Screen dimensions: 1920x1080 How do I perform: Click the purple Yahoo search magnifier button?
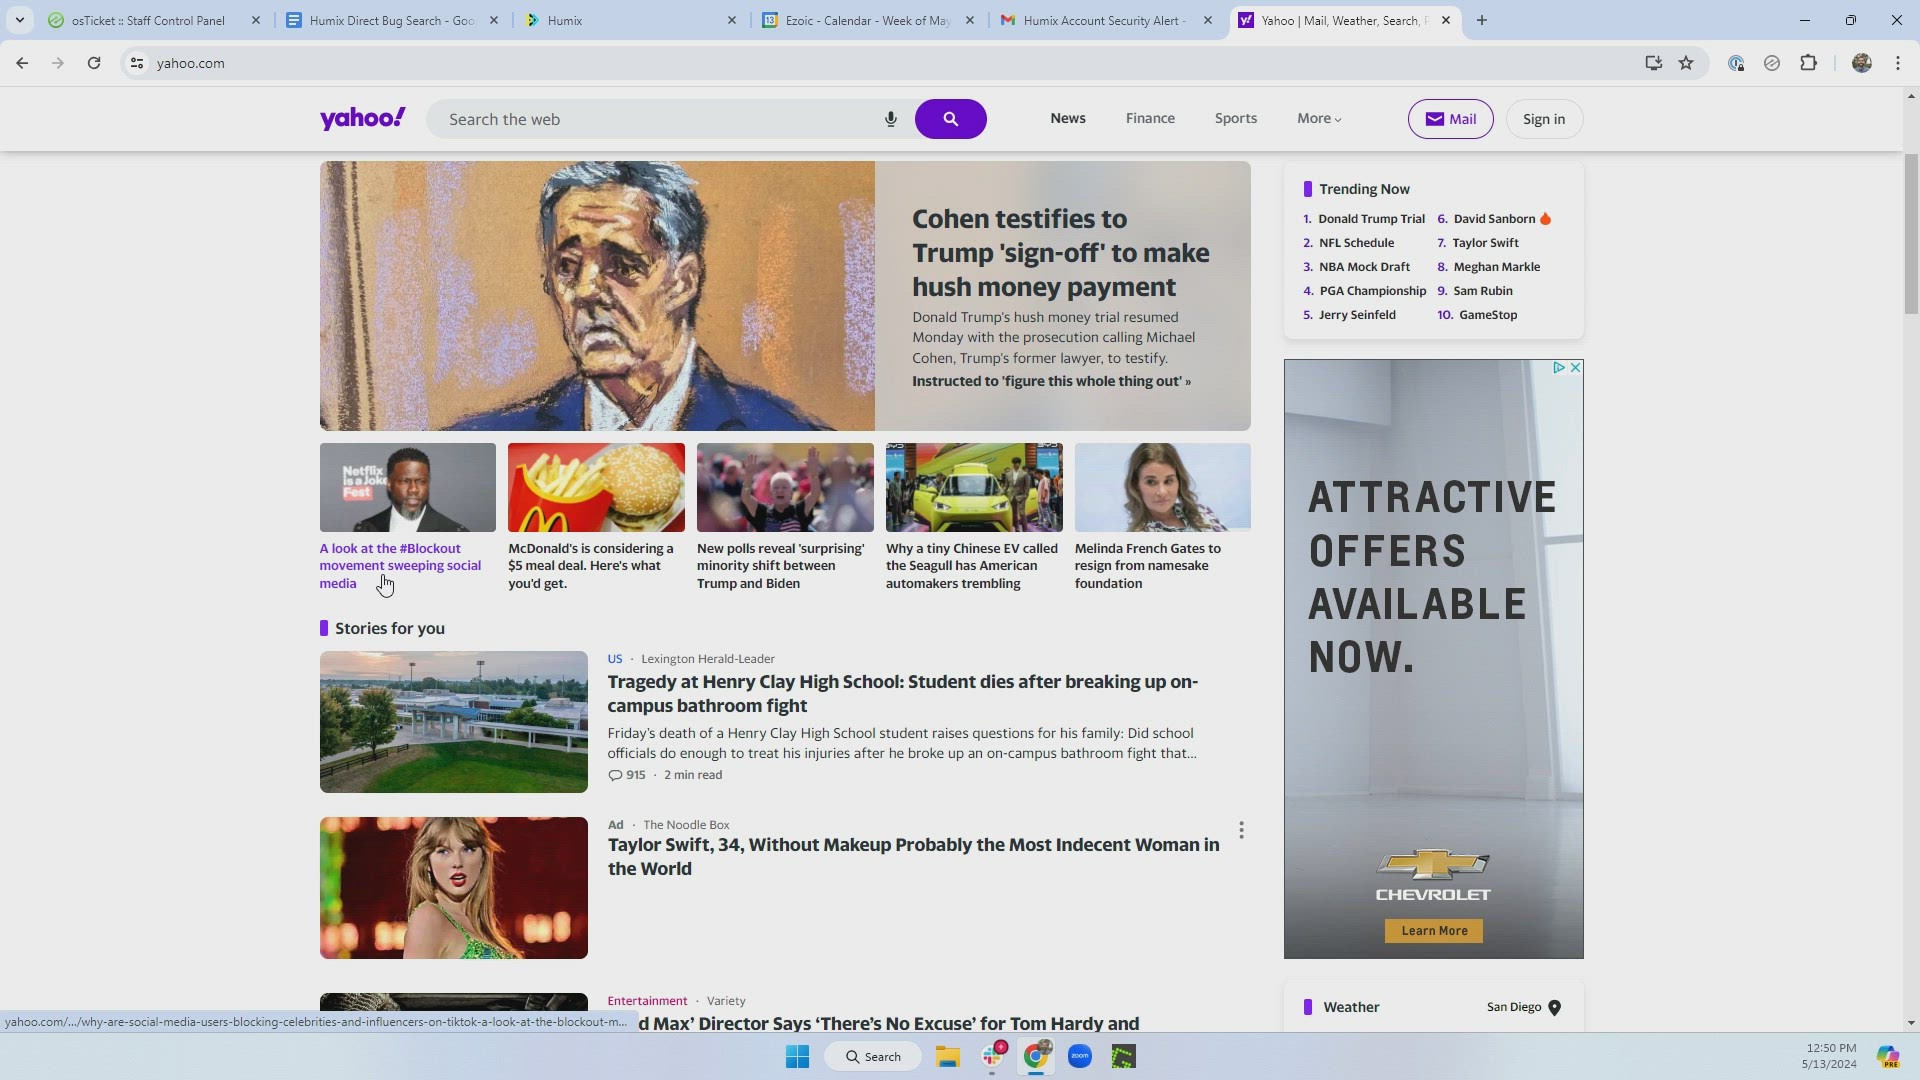950,119
